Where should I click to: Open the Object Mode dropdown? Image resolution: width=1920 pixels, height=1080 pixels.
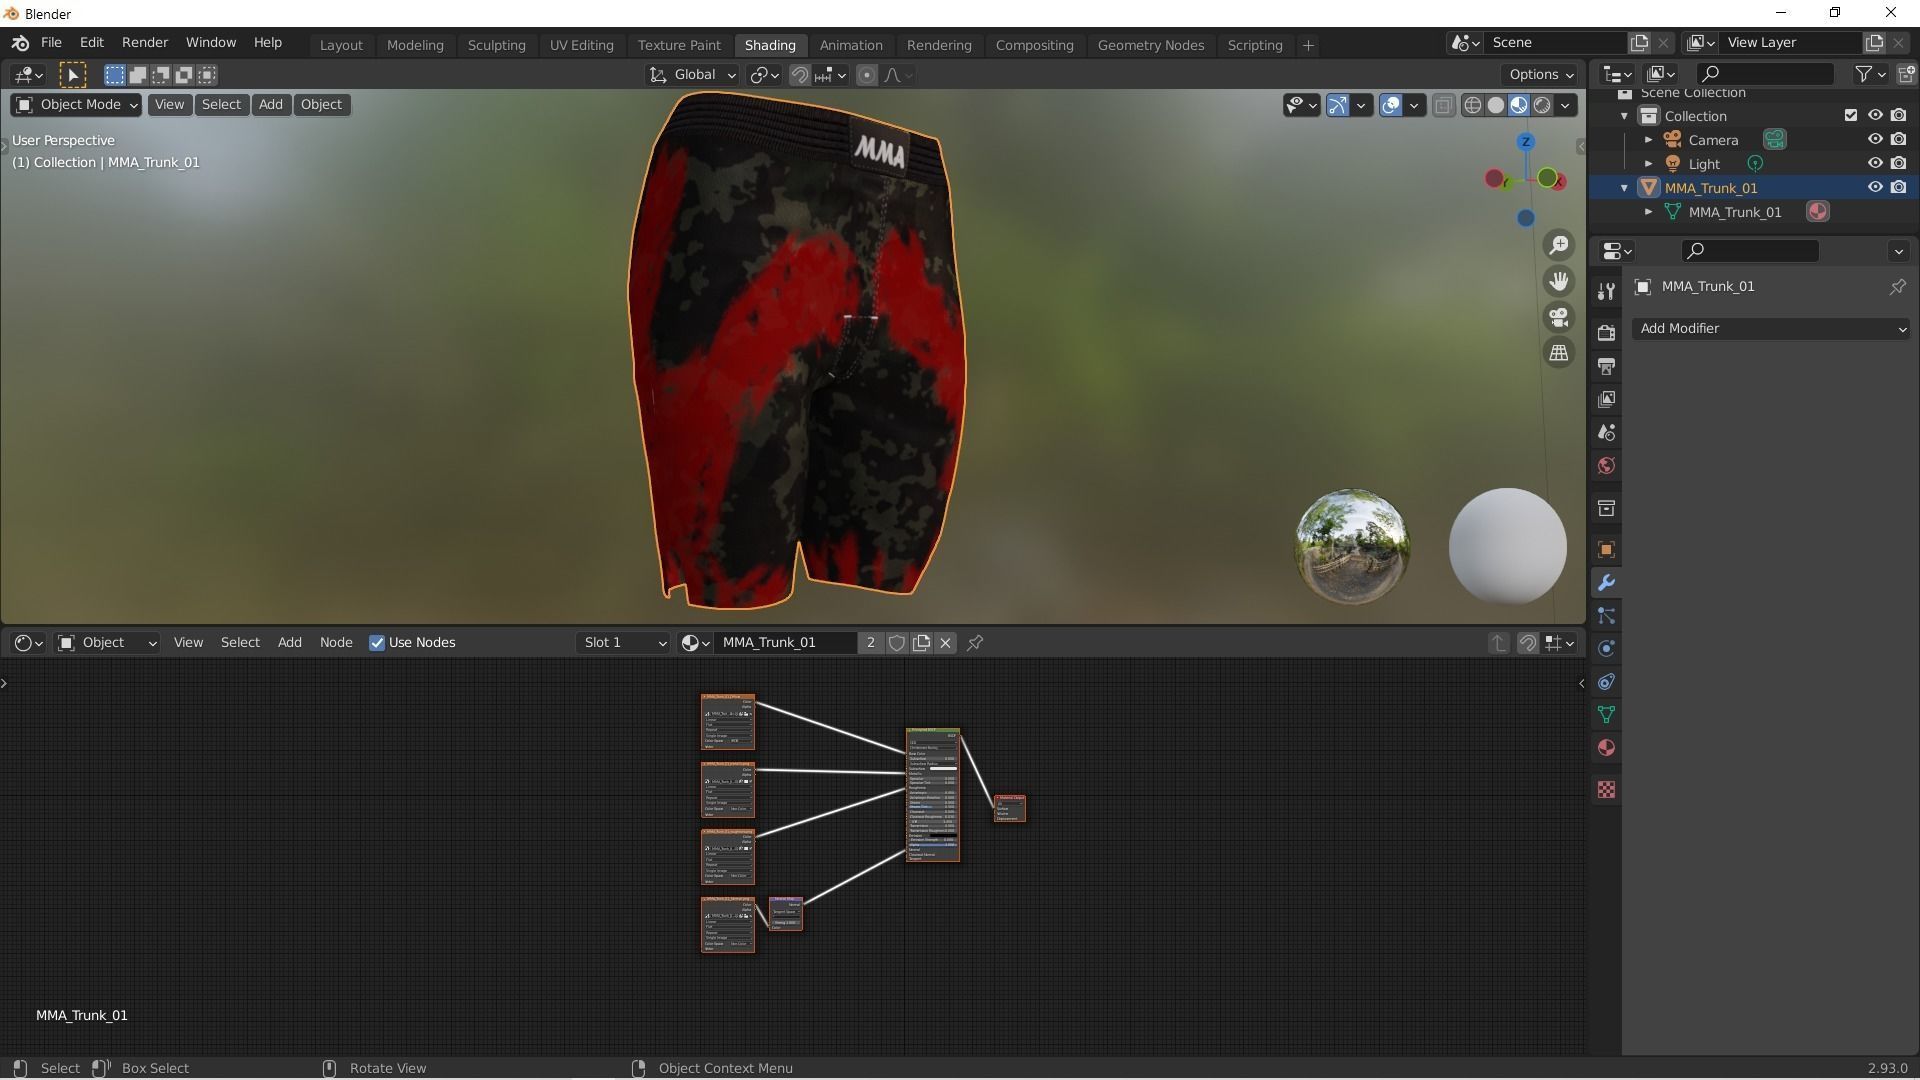coord(76,105)
